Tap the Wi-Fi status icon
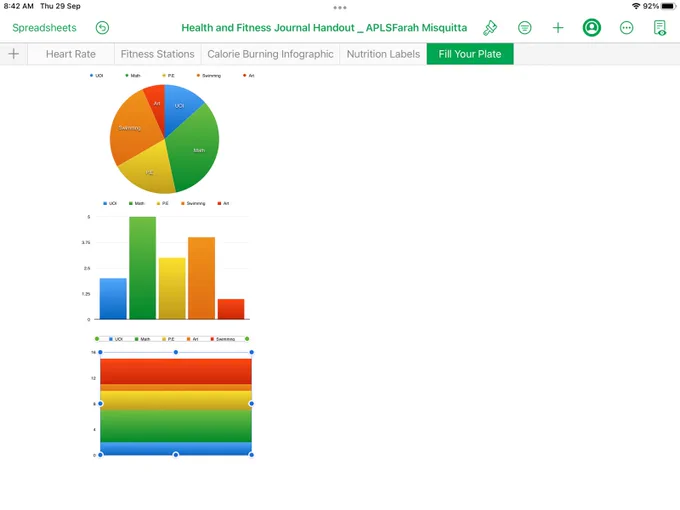680x510 pixels. point(636,6)
